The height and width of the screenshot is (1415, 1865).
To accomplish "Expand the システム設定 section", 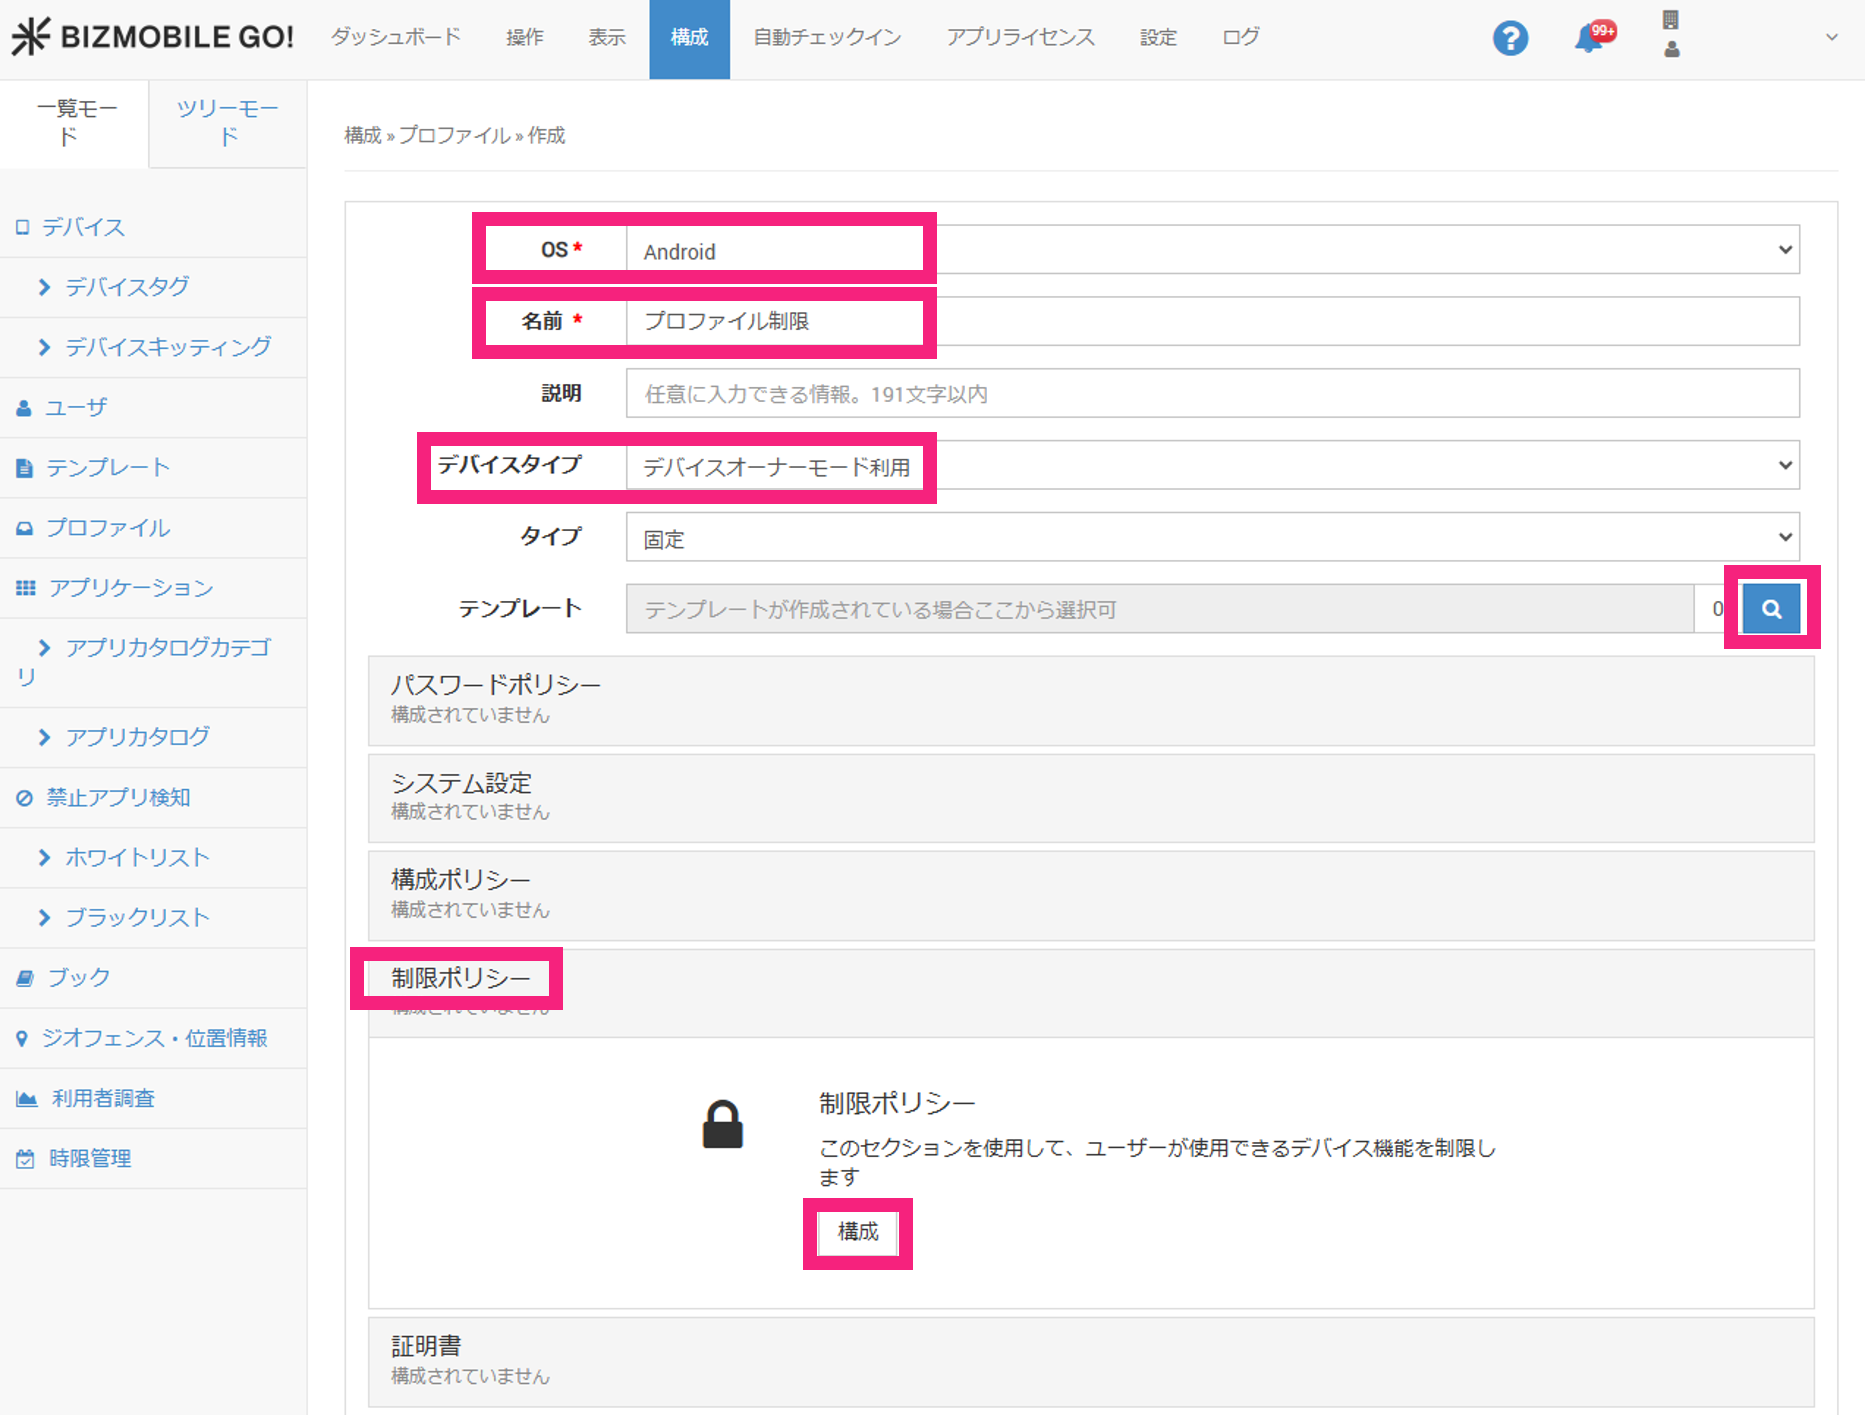I will coord(1090,796).
